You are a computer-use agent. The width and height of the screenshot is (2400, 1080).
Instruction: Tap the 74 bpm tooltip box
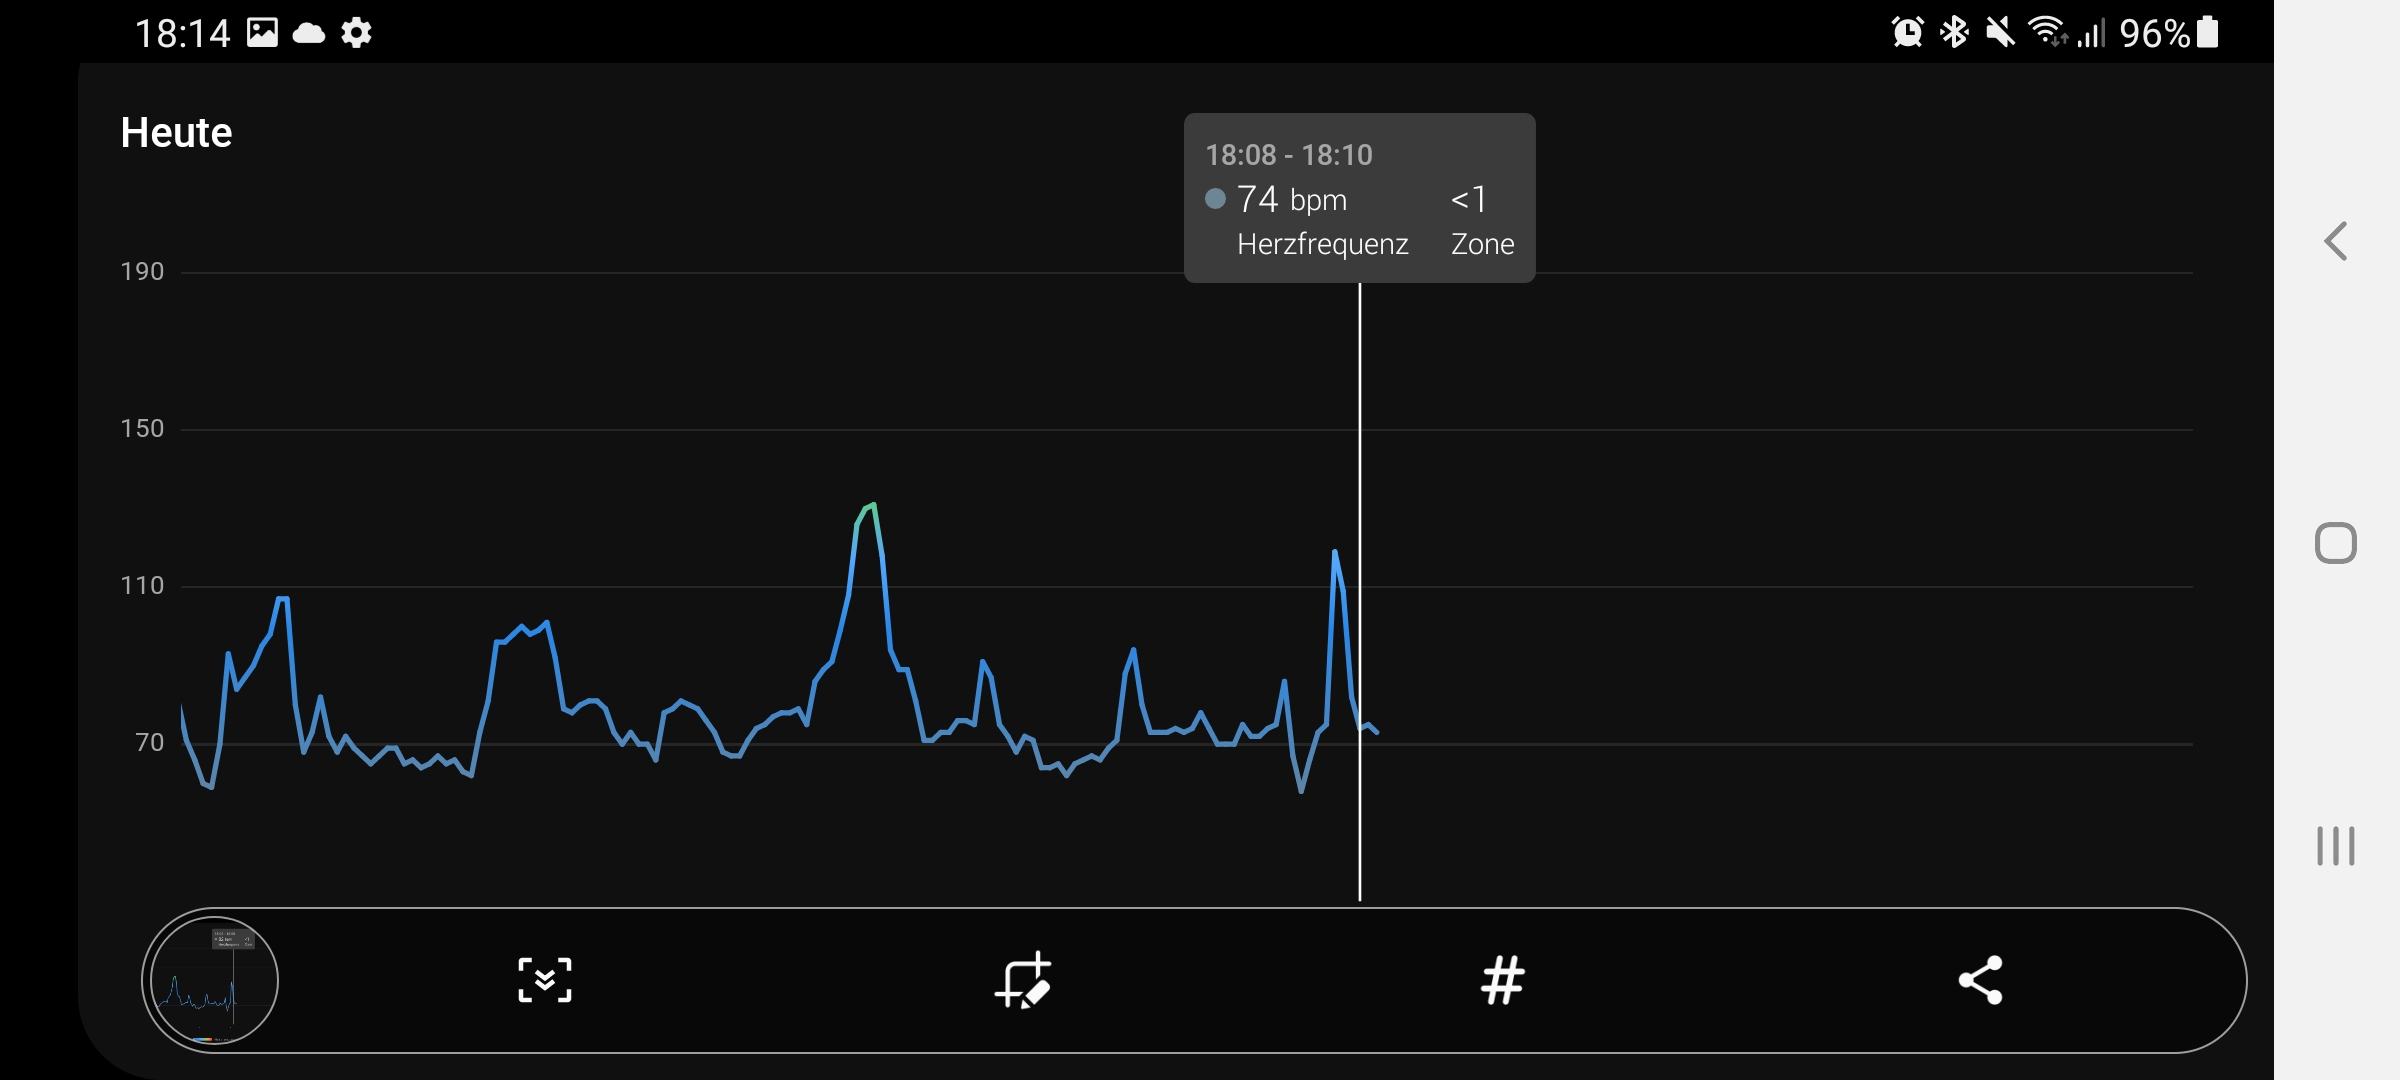1359,198
